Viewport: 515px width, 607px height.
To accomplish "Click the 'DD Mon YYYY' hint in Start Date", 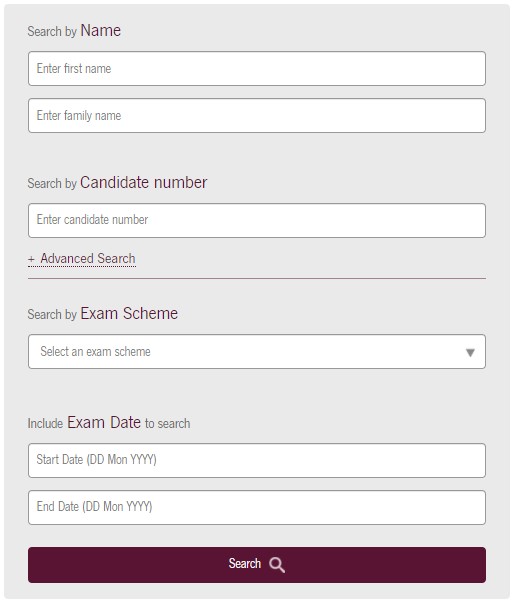I will pos(122,460).
